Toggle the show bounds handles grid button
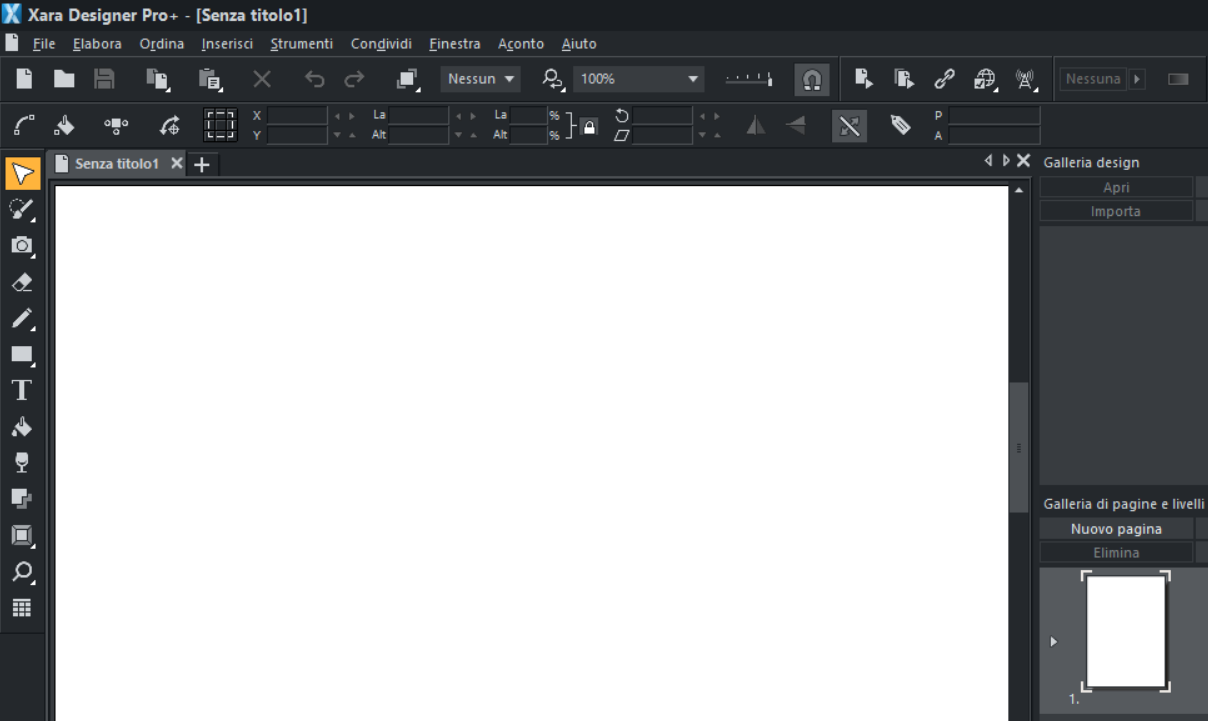Screen dimensions: 1208x721 coord(220,125)
